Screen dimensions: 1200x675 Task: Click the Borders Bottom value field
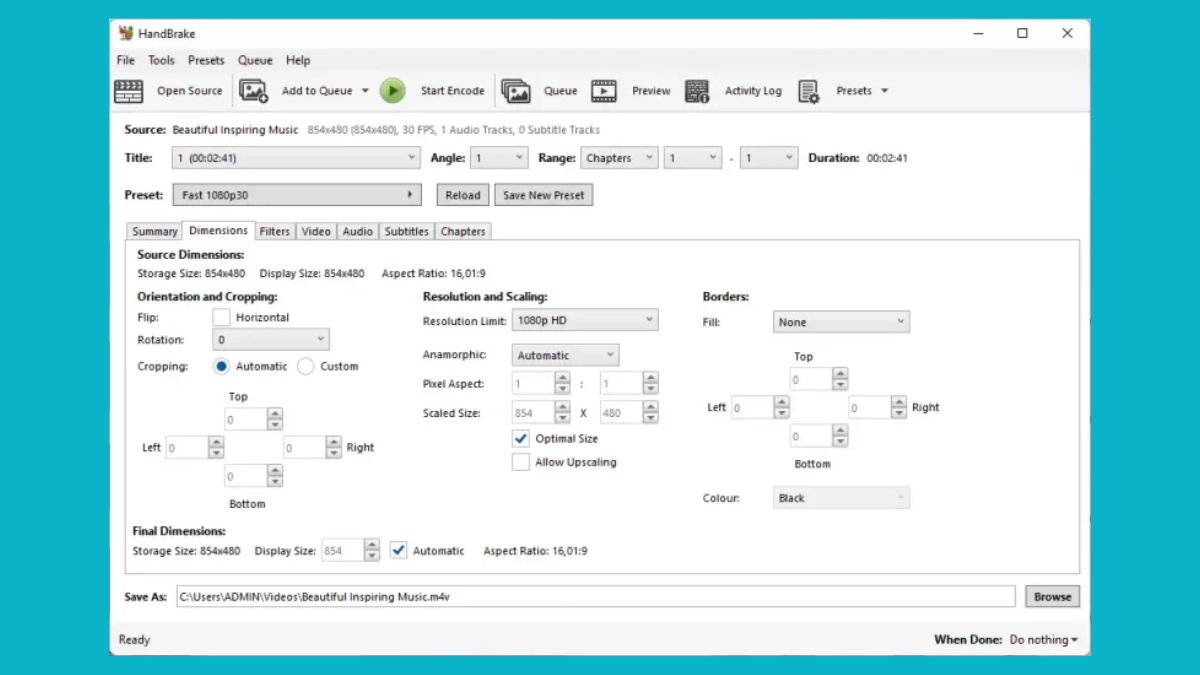811,436
